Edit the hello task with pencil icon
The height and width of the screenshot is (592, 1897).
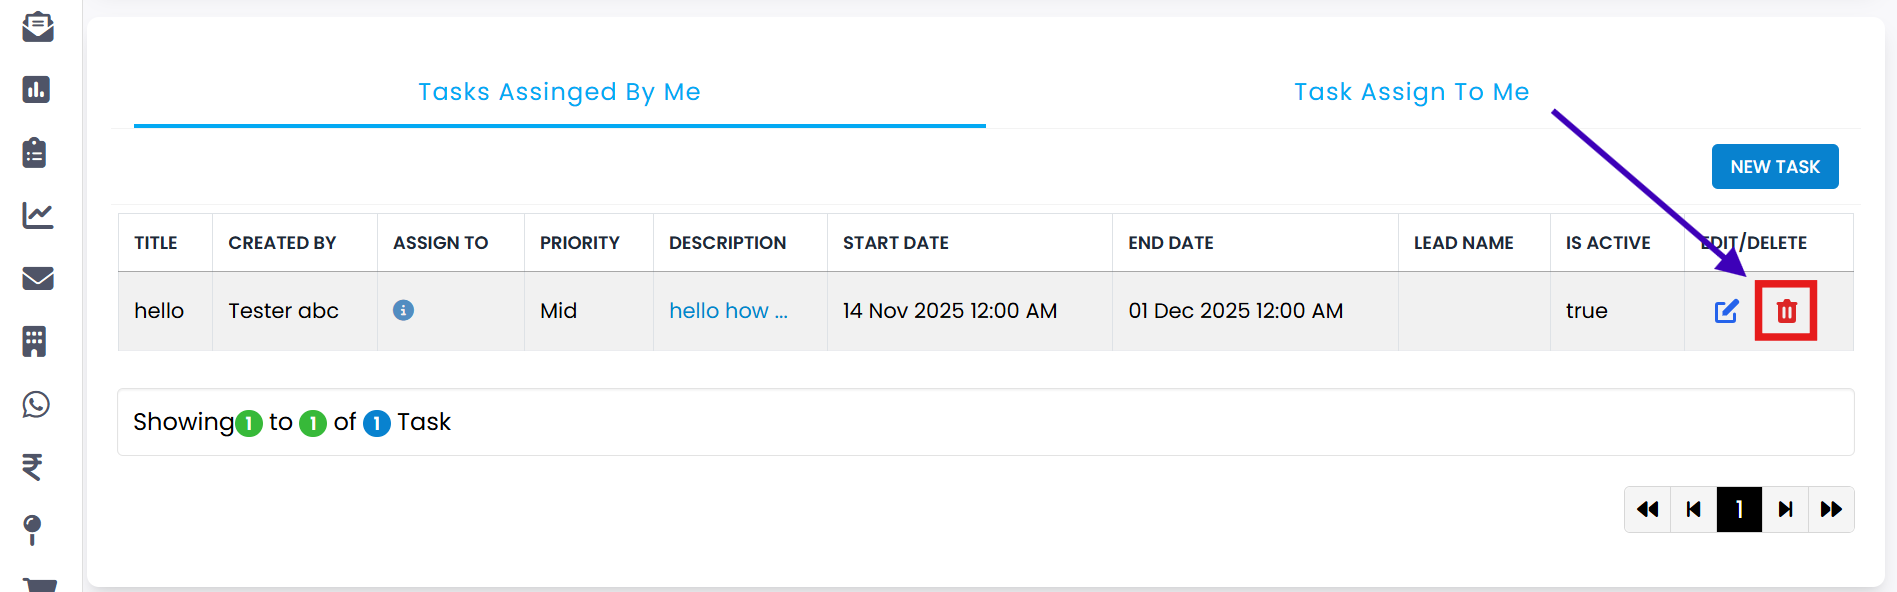(x=1726, y=311)
